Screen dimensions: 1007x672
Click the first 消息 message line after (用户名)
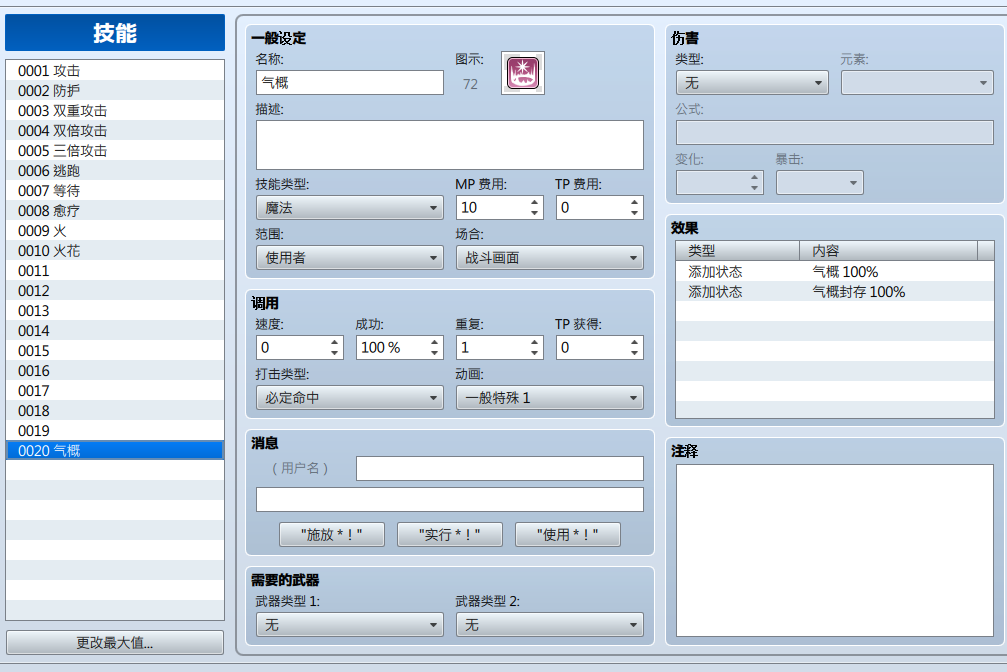point(500,468)
